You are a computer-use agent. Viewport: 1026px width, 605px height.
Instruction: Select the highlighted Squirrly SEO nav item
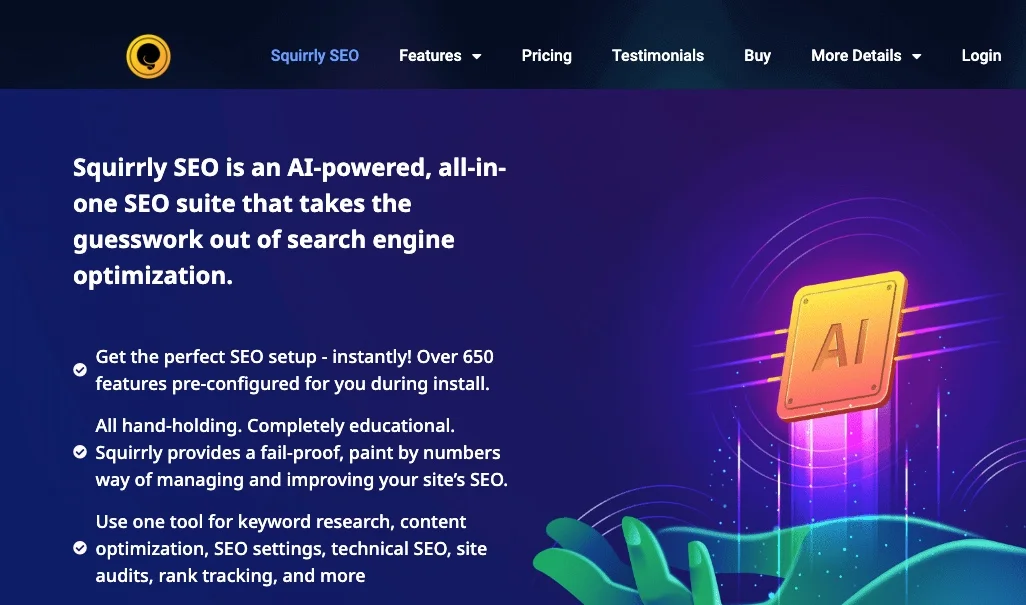click(314, 56)
